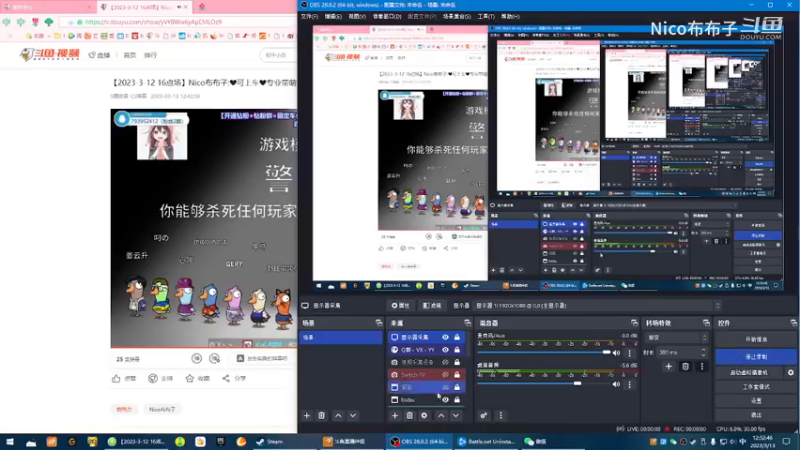This screenshot has height=450, width=800.
Task: Open the transition type dropdown
Action: pyautogui.click(x=677, y=338)
